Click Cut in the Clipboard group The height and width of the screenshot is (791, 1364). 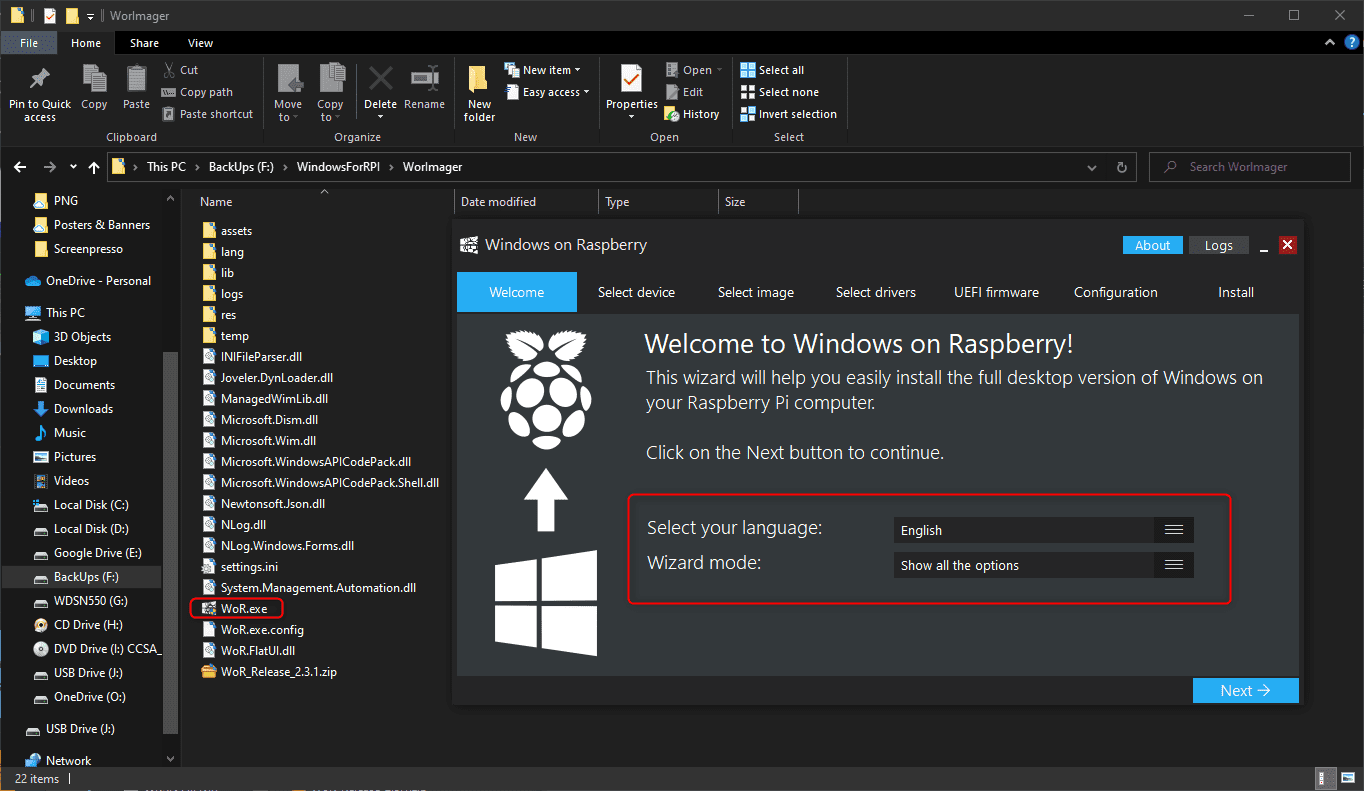click(180, 70)
